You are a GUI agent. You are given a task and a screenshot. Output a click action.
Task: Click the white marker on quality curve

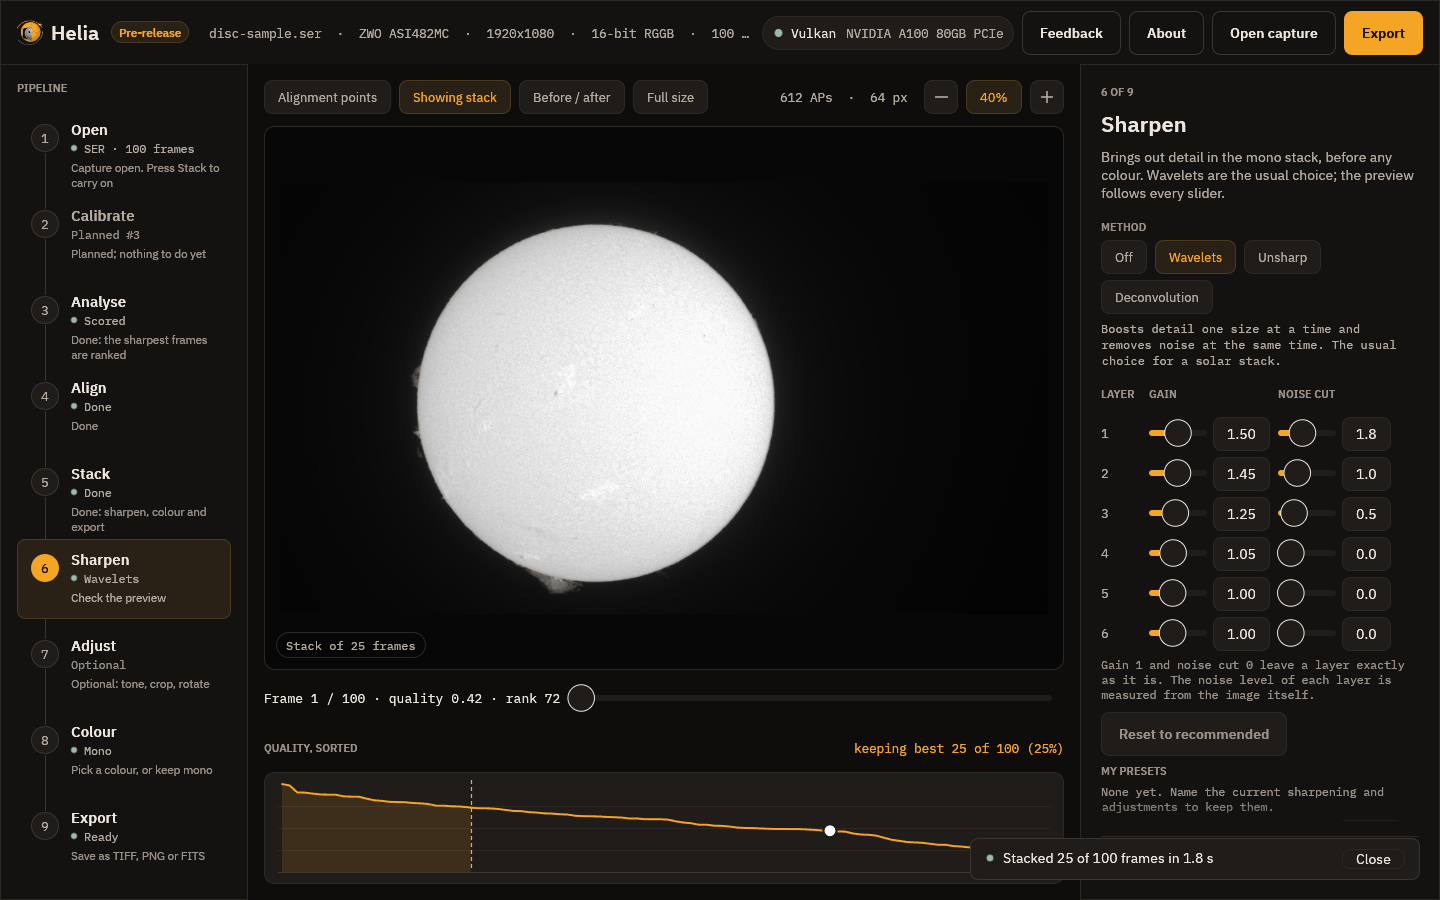tap(830, 831)
